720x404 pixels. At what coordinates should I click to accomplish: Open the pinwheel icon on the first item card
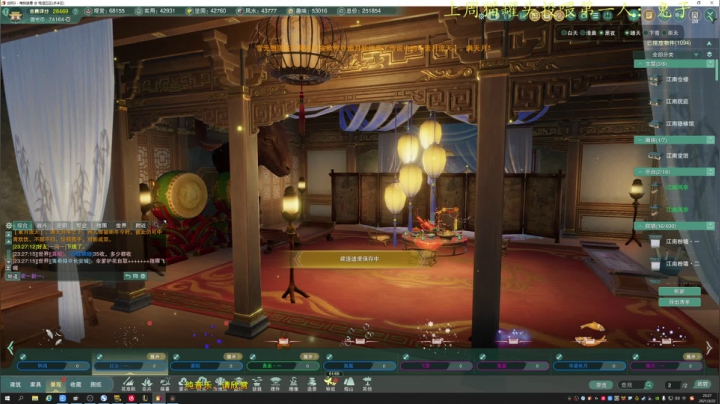tap(23, 356)
